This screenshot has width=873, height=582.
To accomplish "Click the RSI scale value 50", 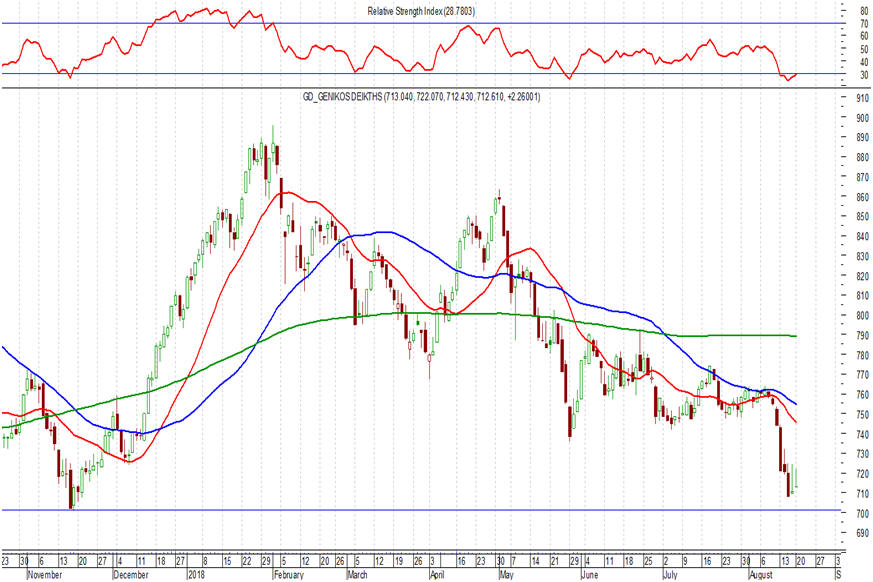I will pos(864,50).
